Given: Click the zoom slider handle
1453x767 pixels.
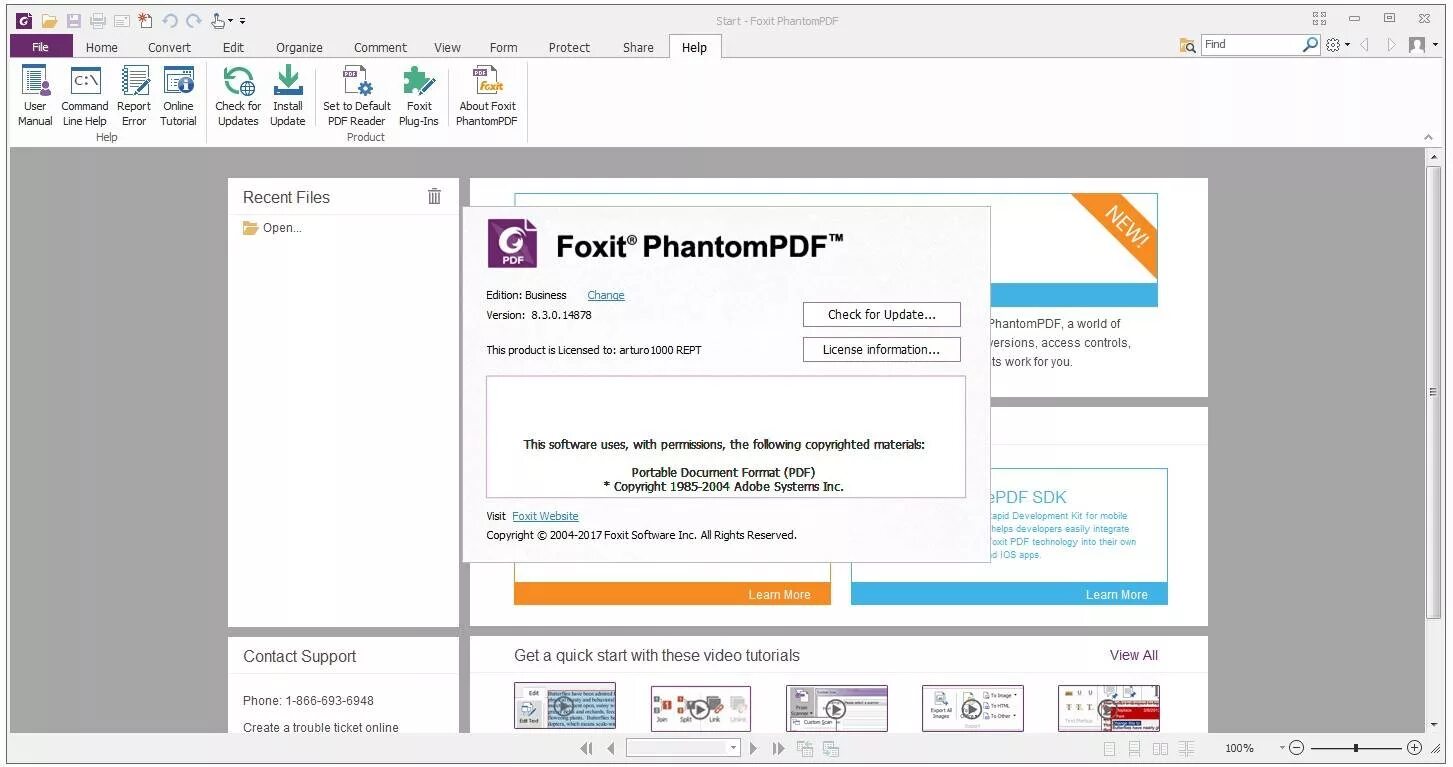Looking at the screenshot, I should 1356,748.
